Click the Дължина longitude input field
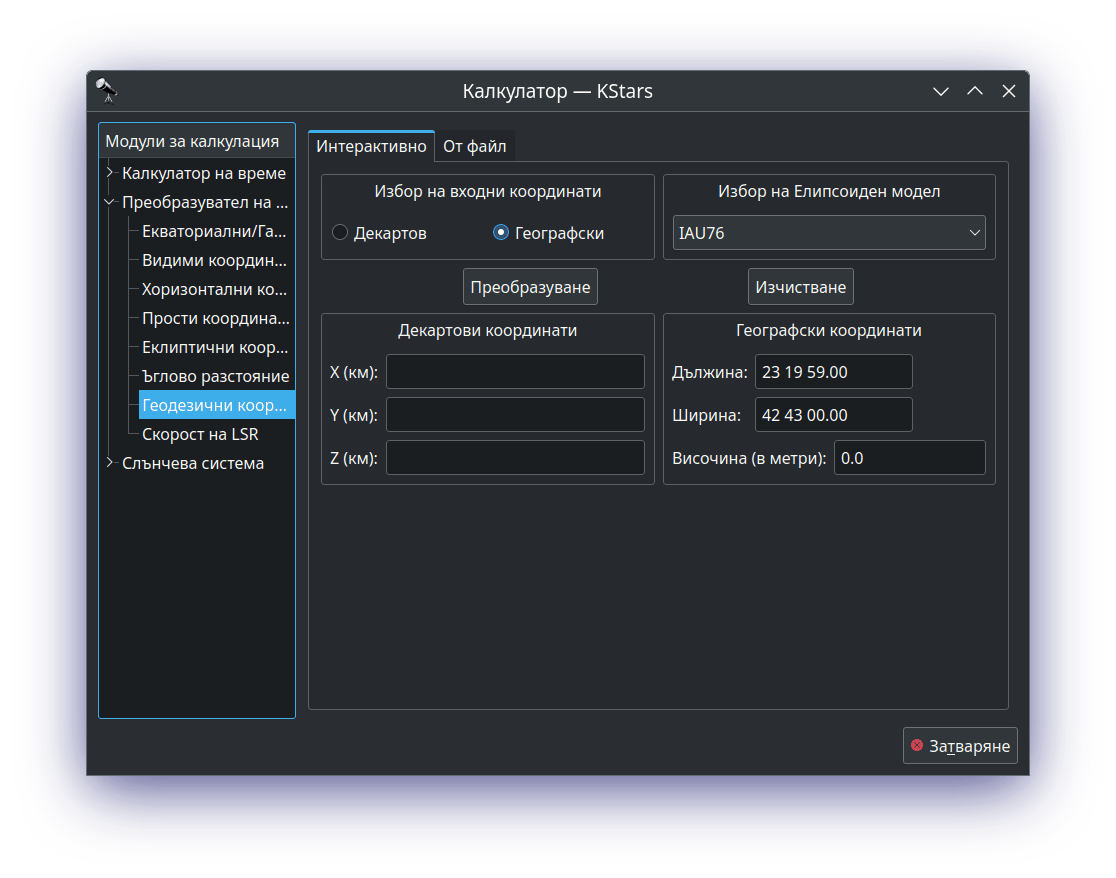Image resolution: width=1116 pixels, height=878 pixels. pyautogui.click(x=833, y=372)
